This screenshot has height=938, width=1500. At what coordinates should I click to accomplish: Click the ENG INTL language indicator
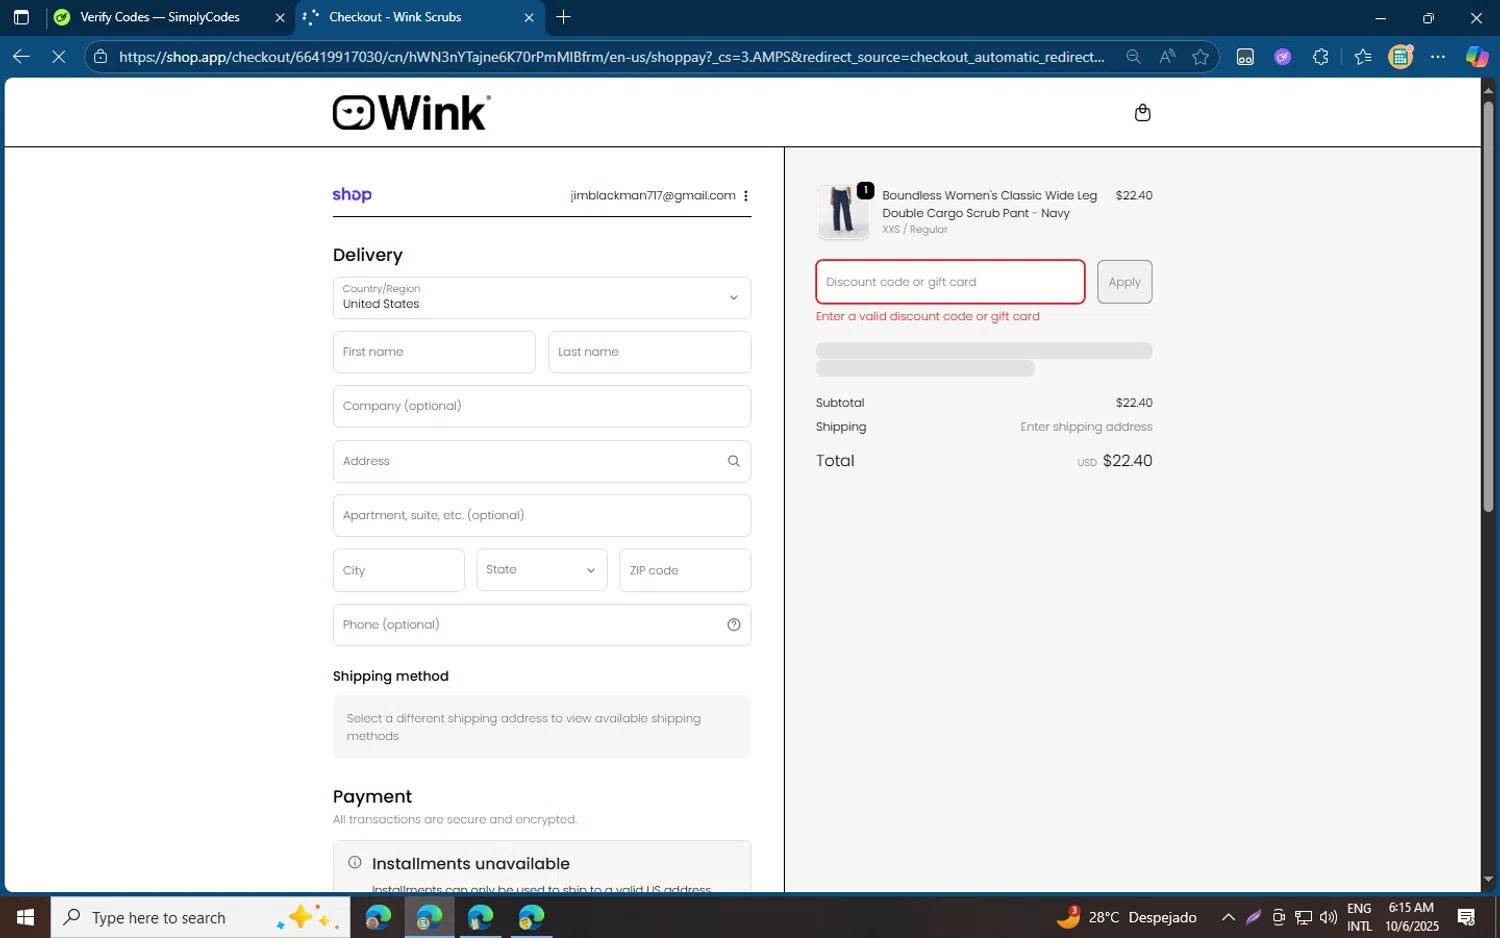[x=1359, y=917]
